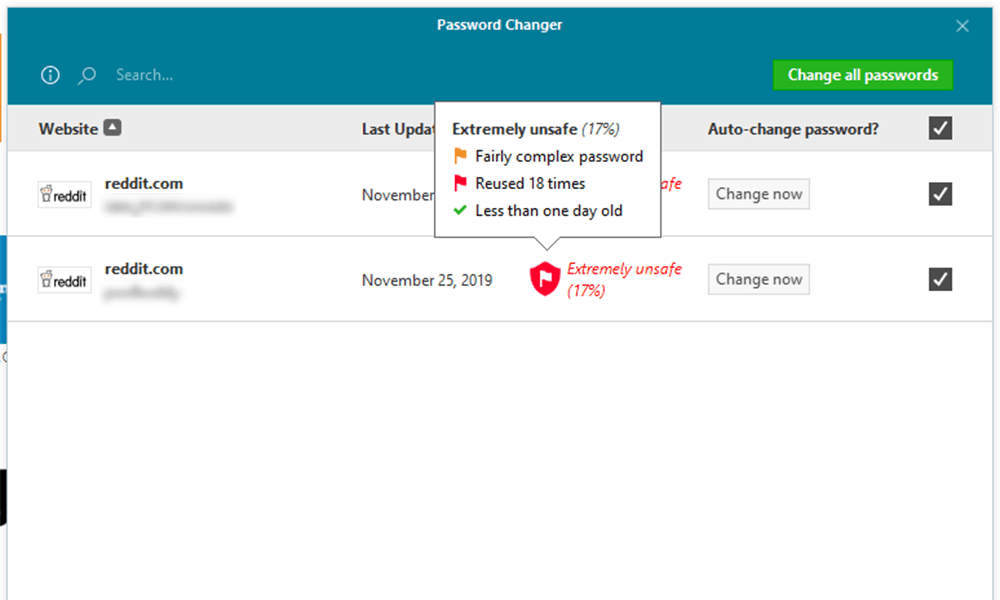Click second row reddit logo
The image size is (1000, 600).
pyautogui.click(x=64, y=280)
